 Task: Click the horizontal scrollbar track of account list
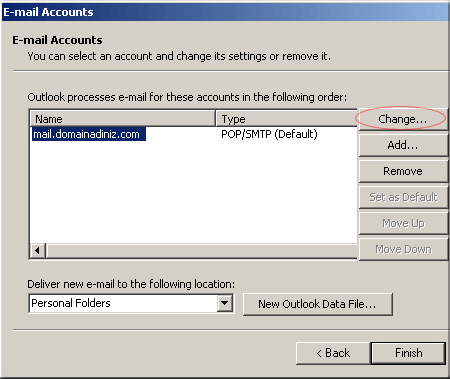point(202,251)
